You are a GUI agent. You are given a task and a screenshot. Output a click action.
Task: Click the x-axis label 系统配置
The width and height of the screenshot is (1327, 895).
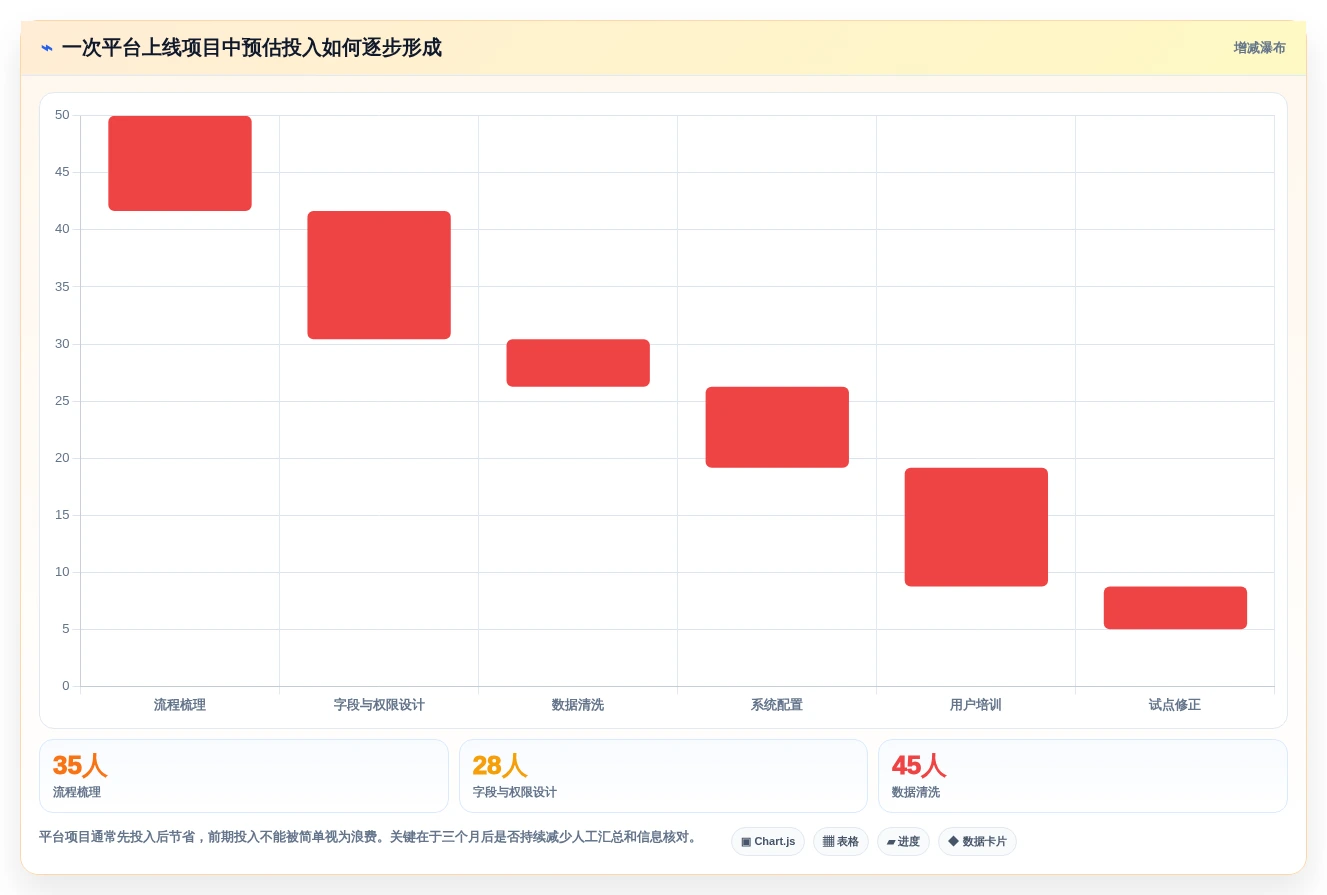point(777,705)
